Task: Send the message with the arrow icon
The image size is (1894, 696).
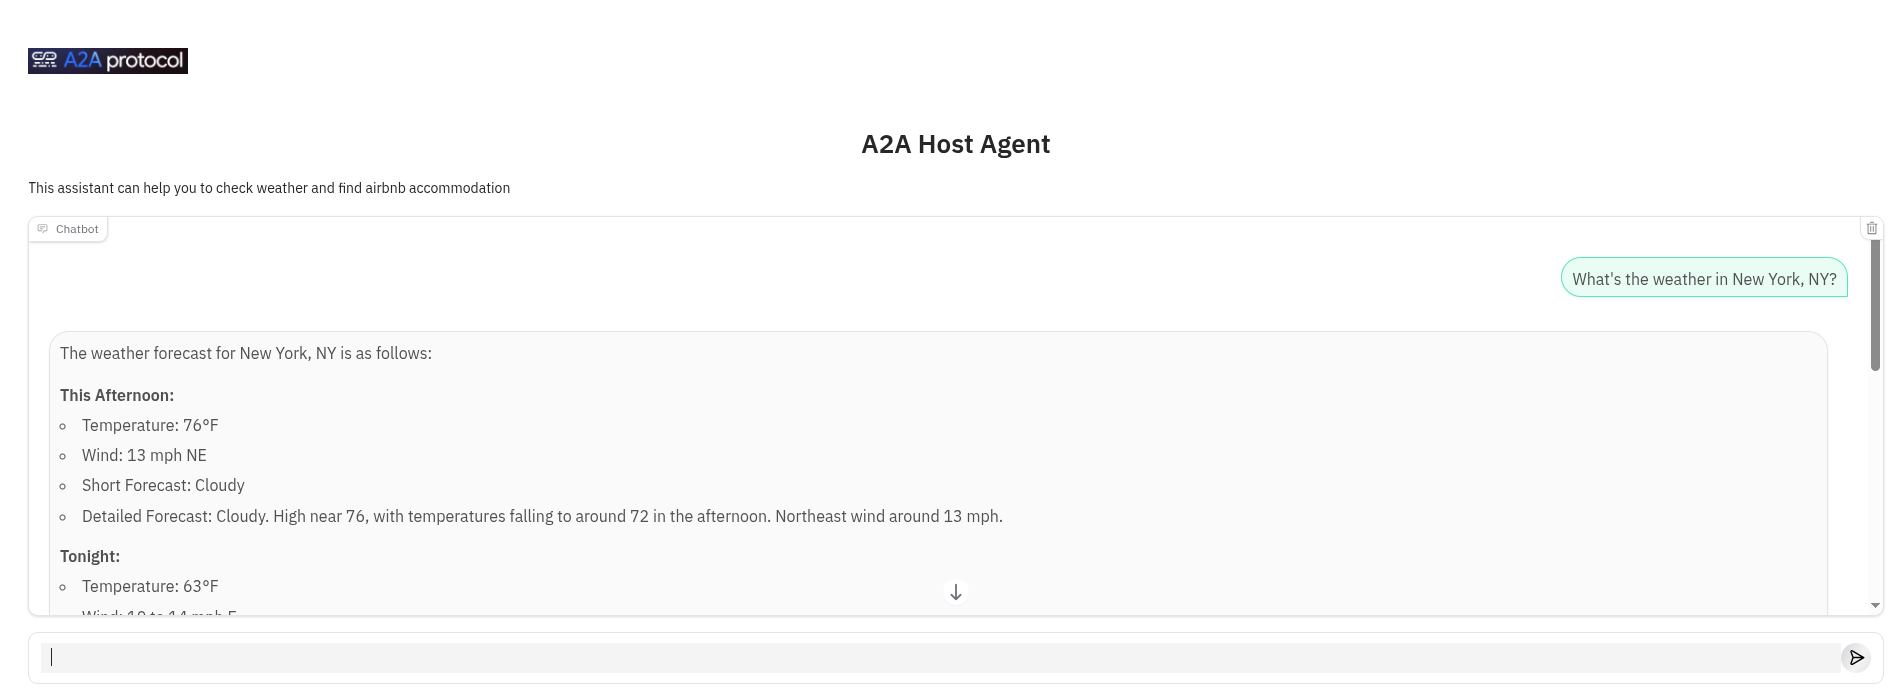Action: click(1856, 657)
